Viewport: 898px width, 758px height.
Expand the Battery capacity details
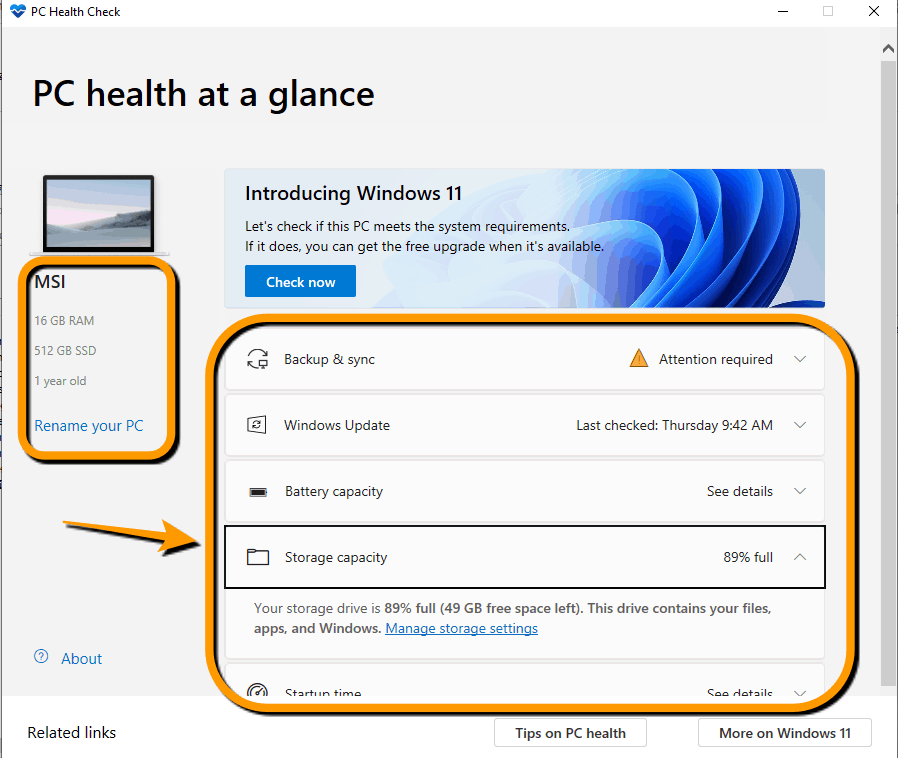pyautogui.click(x=799, y=491)
